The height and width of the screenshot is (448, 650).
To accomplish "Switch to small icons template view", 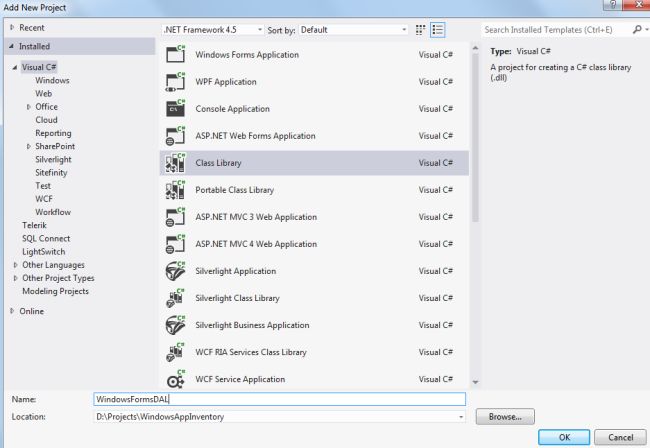I will (x=420, y=30).
